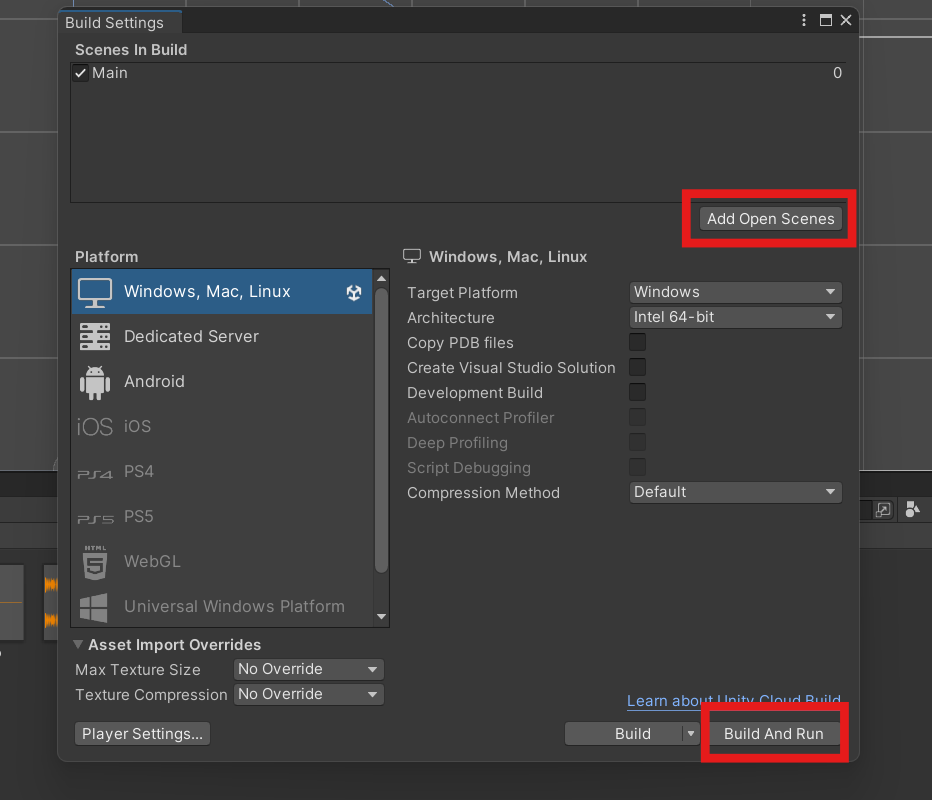
Task: Open the Compression Method dropdown
Action: click(x=735, y=492)
